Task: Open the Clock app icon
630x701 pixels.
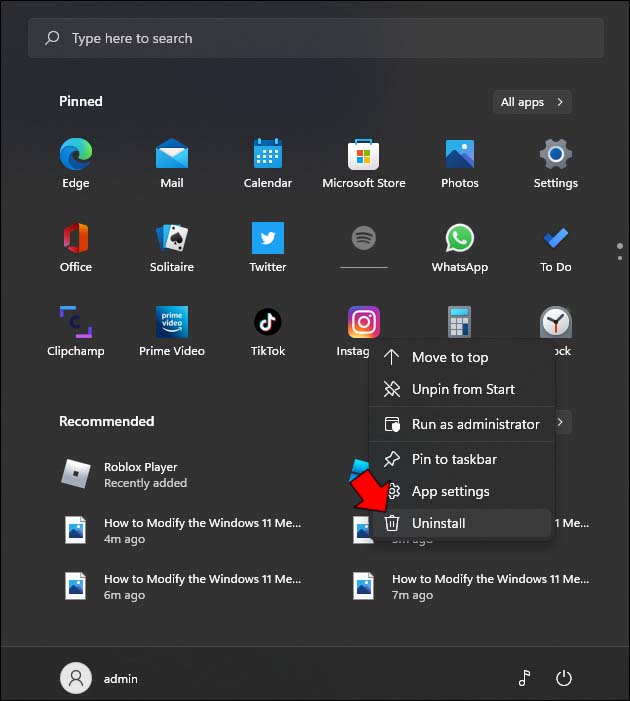Action: tap(555, 322)
